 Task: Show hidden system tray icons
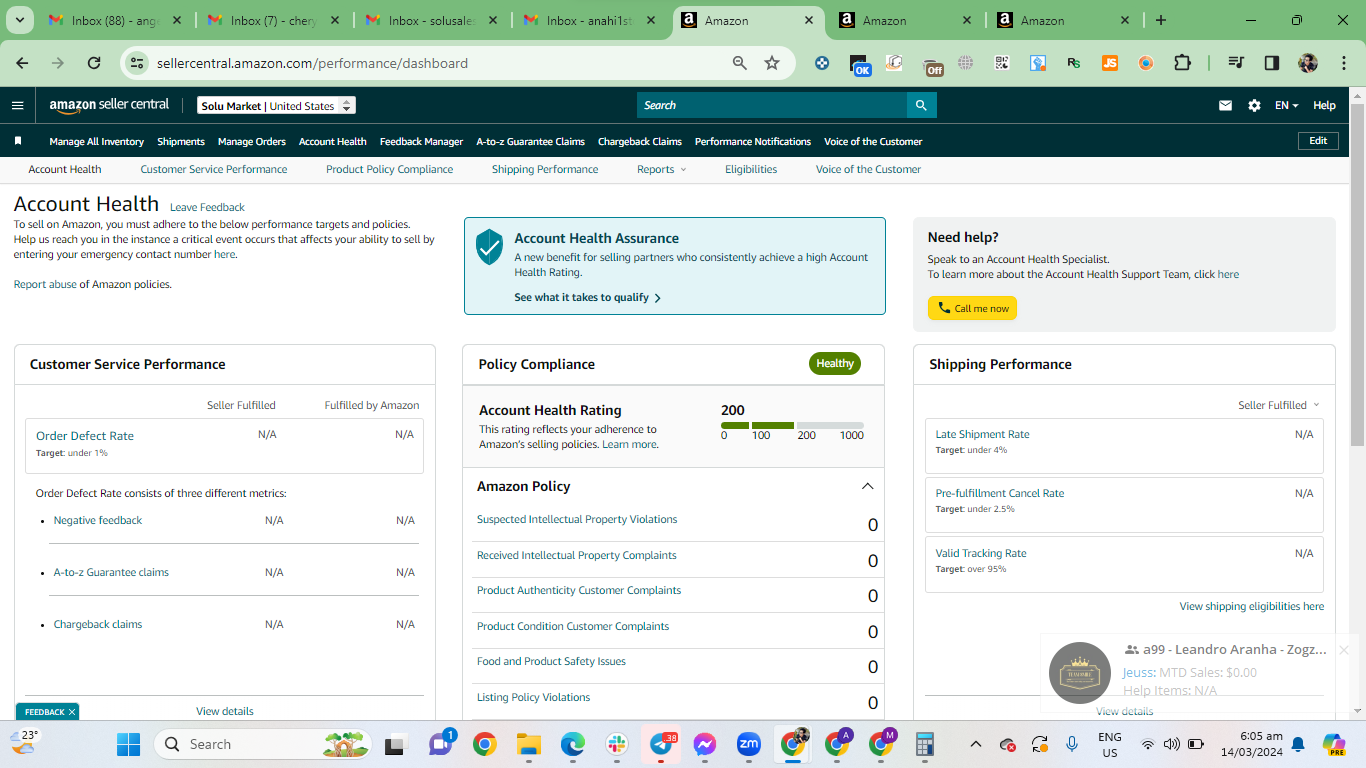tap(977, 744)
